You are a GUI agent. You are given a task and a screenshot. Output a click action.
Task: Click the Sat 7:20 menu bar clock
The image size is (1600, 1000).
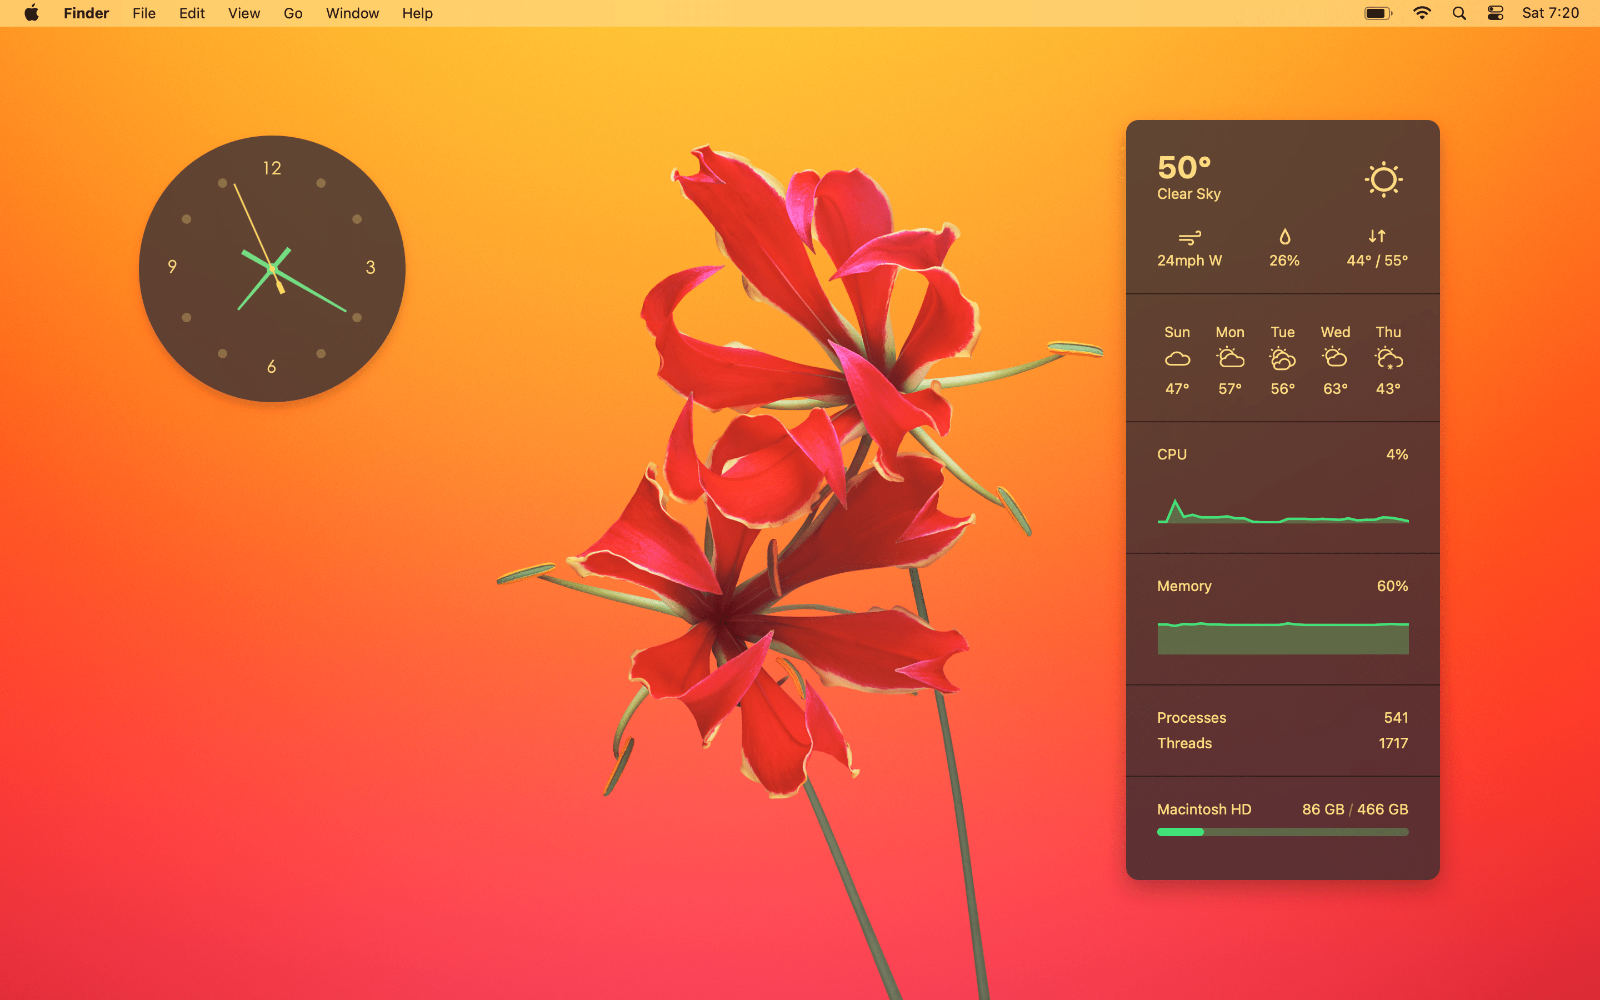1550,13
